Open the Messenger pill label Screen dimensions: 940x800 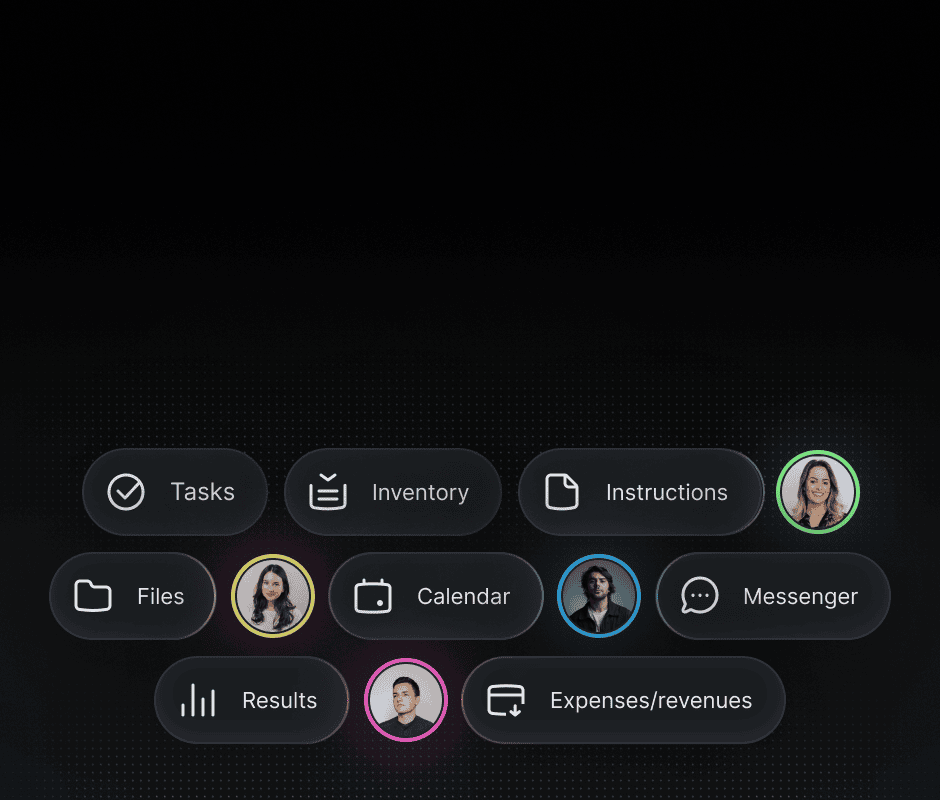pos(800,597)
